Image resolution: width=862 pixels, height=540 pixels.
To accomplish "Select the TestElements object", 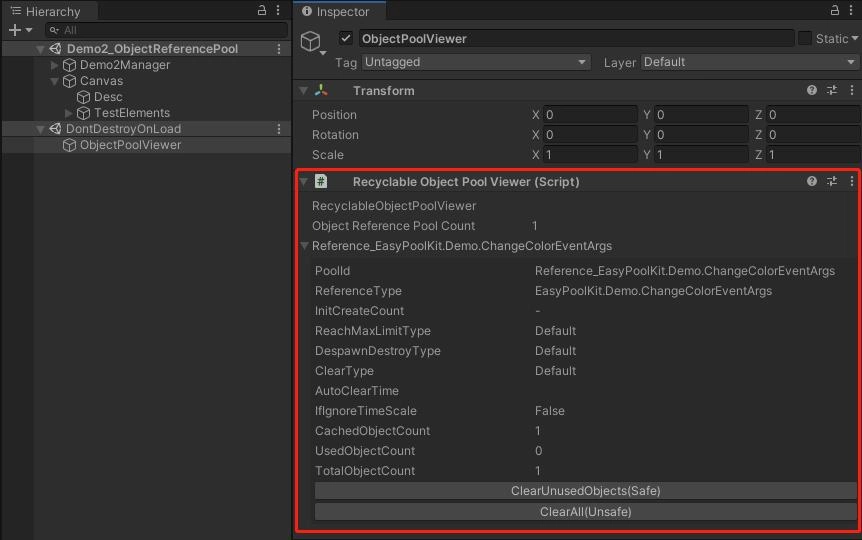I will (131, 113).
